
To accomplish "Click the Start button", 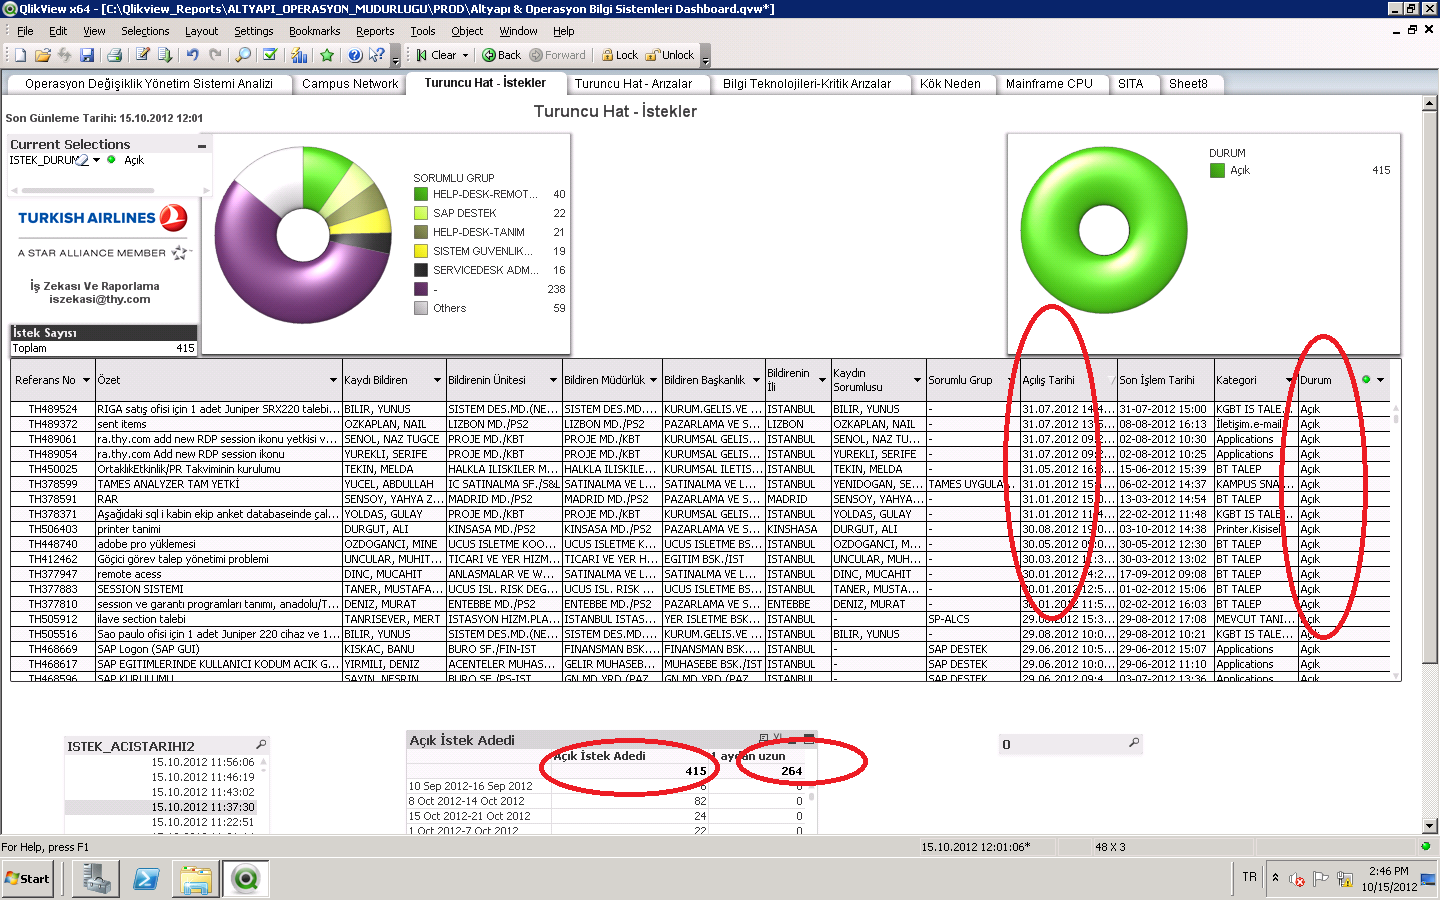I will pos(28,879).
